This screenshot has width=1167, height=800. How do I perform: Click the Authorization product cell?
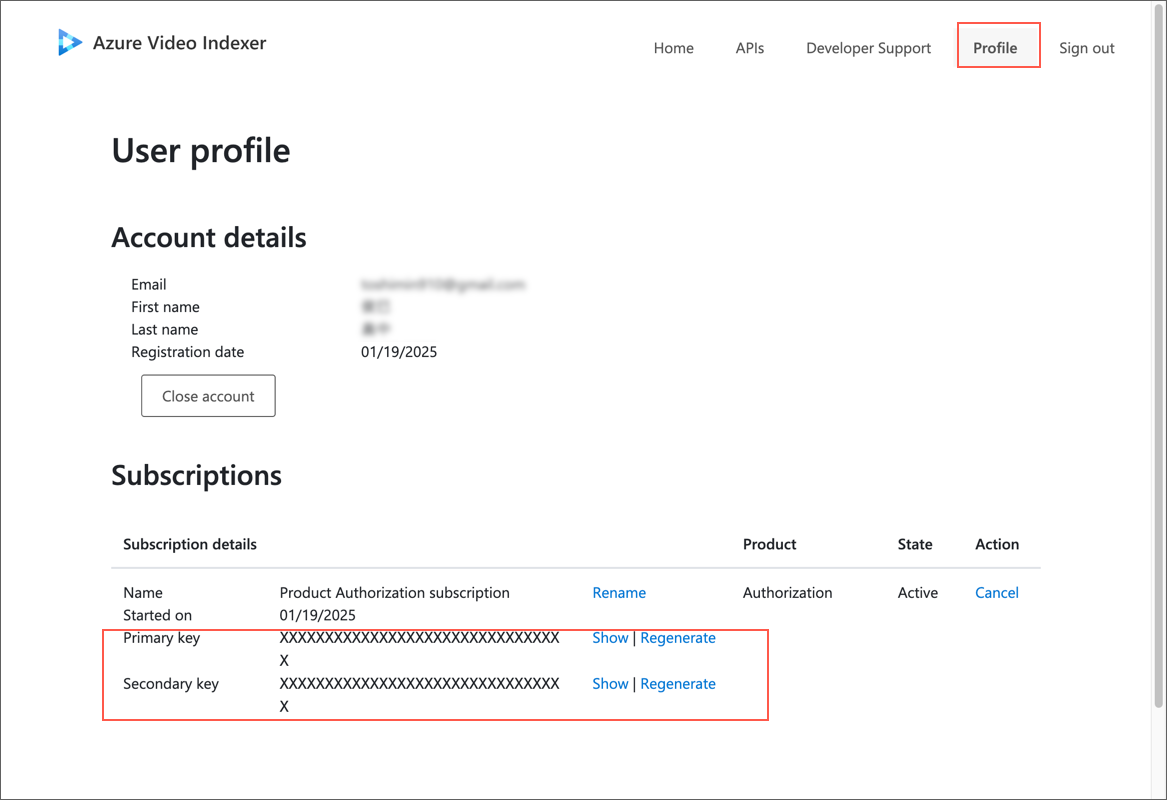tap(787, 592)
